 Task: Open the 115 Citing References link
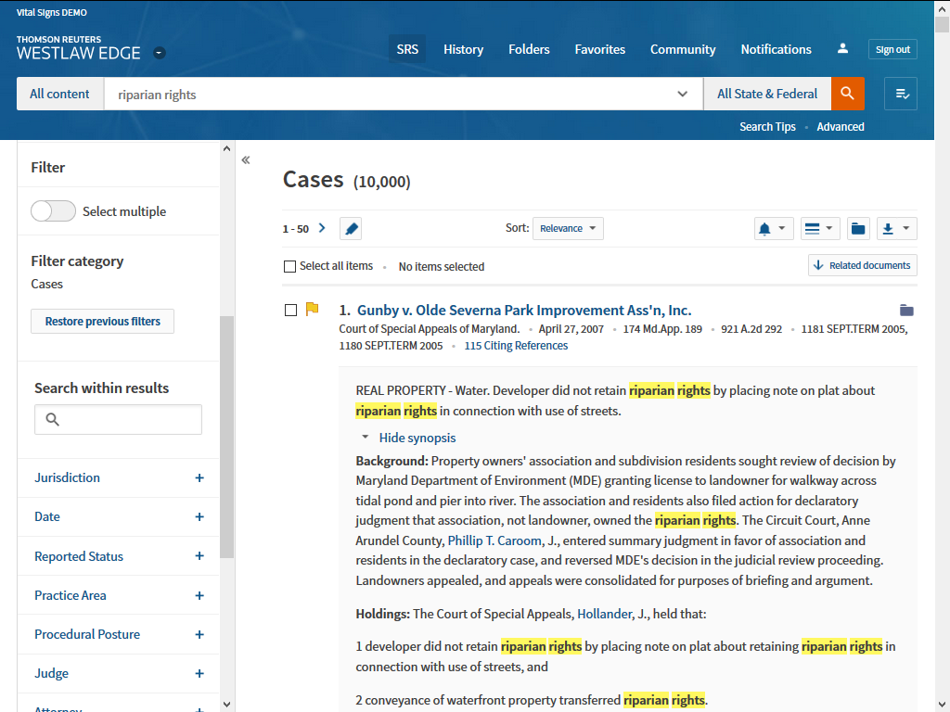pos(516,346)
